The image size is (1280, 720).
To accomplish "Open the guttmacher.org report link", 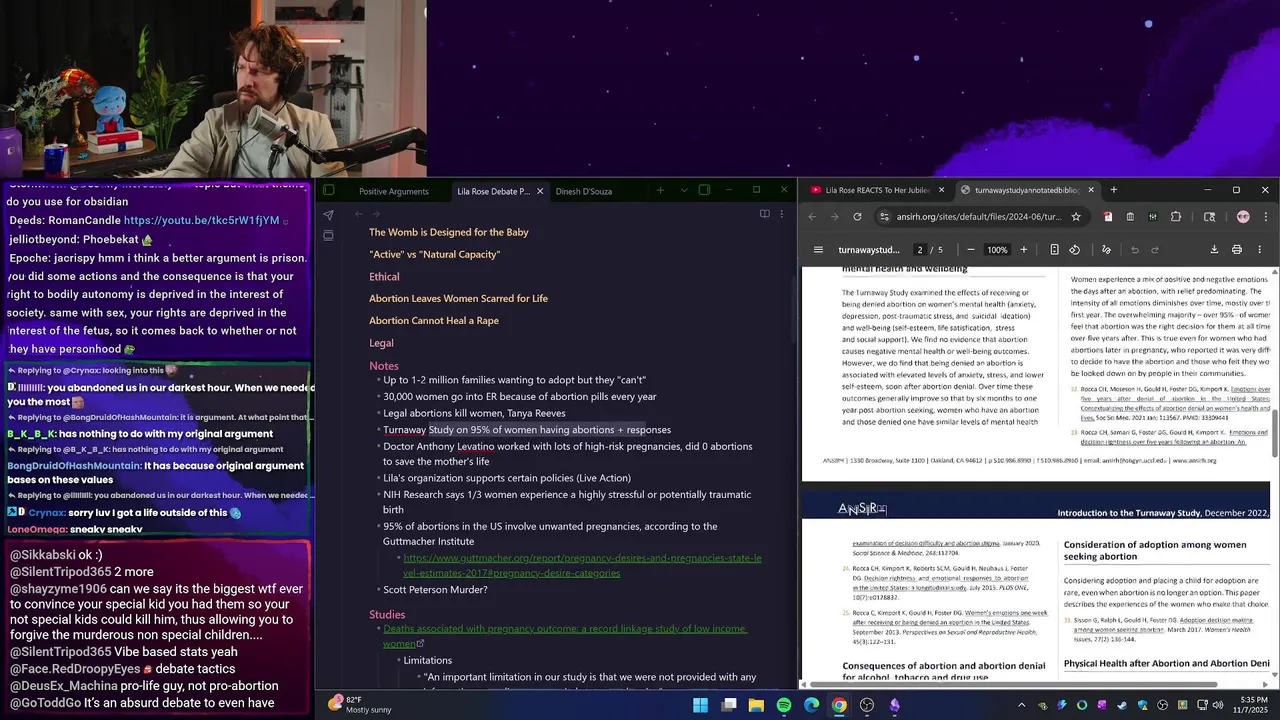I will [x=582, y=565].
